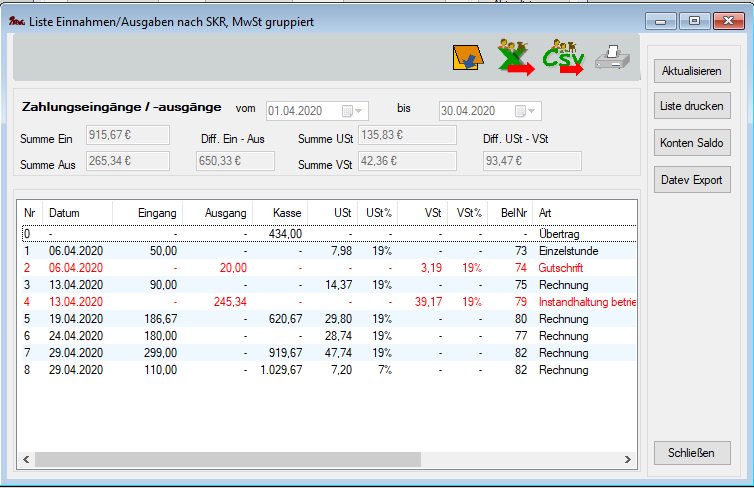This screenshot has width=754, height=488.
Task: Maximize the window
Action: pos(694,19)
